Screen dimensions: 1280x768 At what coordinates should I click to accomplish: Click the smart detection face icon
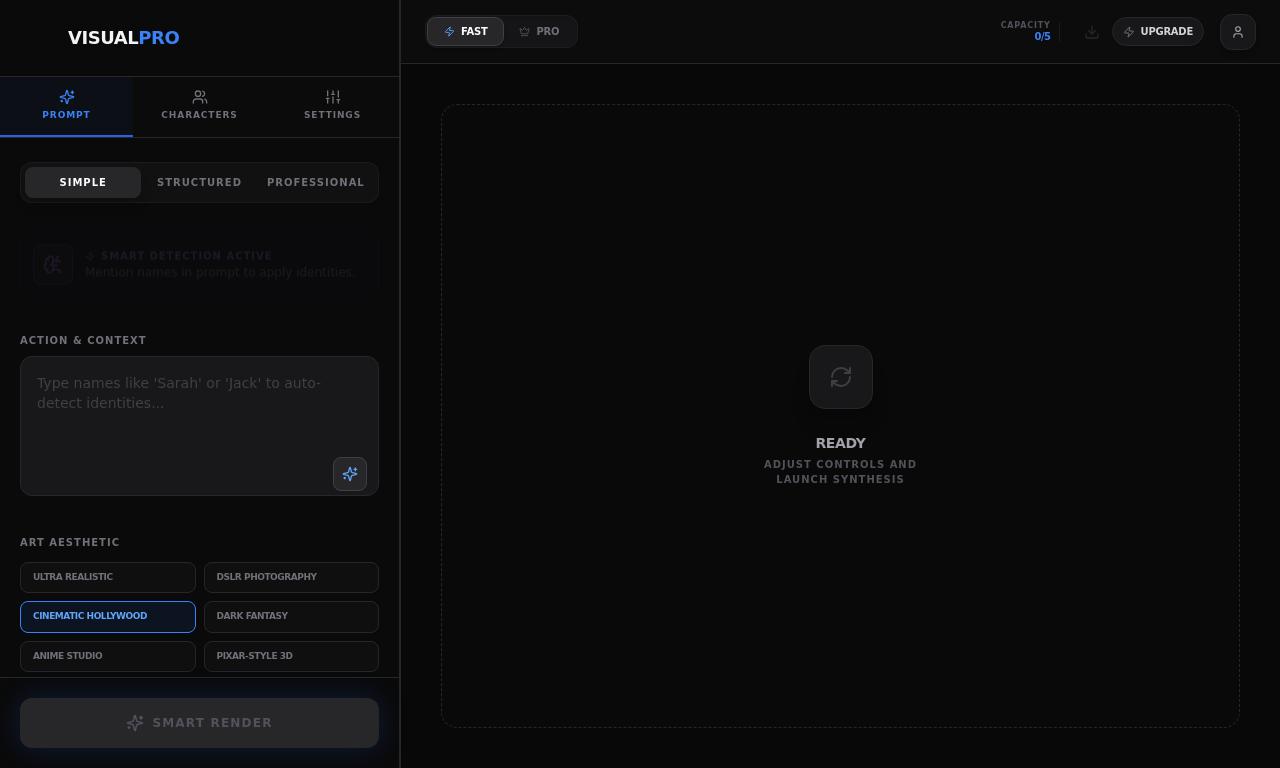point(53,264)
